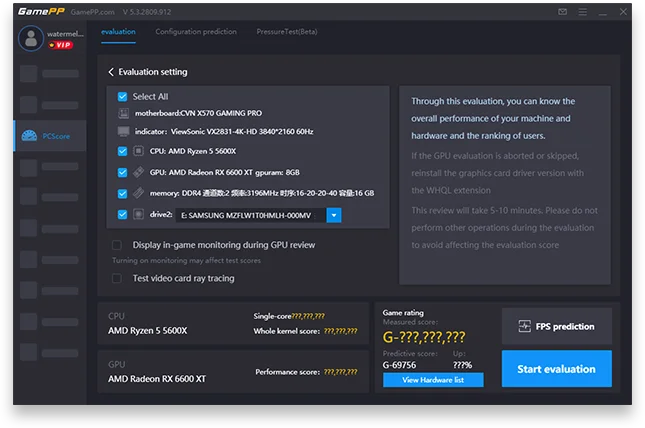Image resolution: width=645 pixels, height=428 pixels.
Task: Open the drive2 selection dropdown arrow
Action: [335, 215]
